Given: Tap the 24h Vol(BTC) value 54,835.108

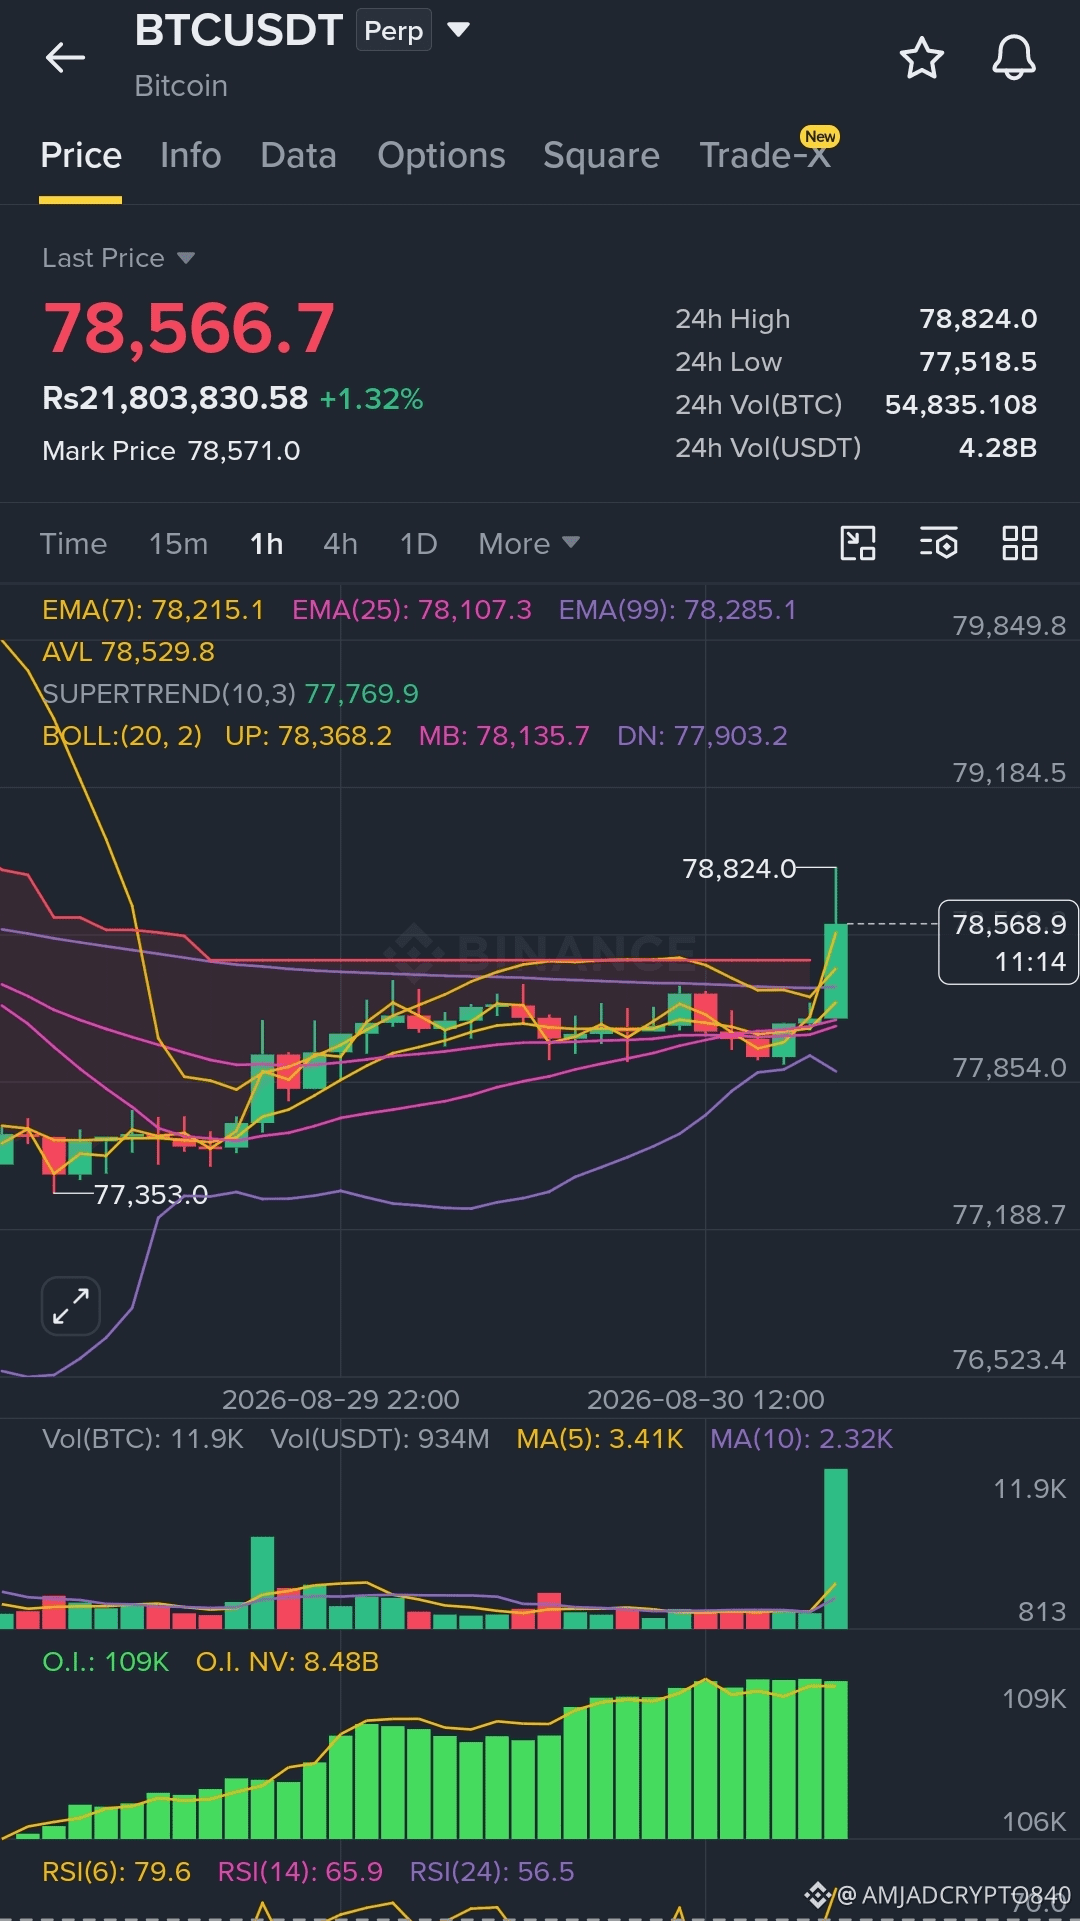Looking at the screenshot, I should (961, 404).
